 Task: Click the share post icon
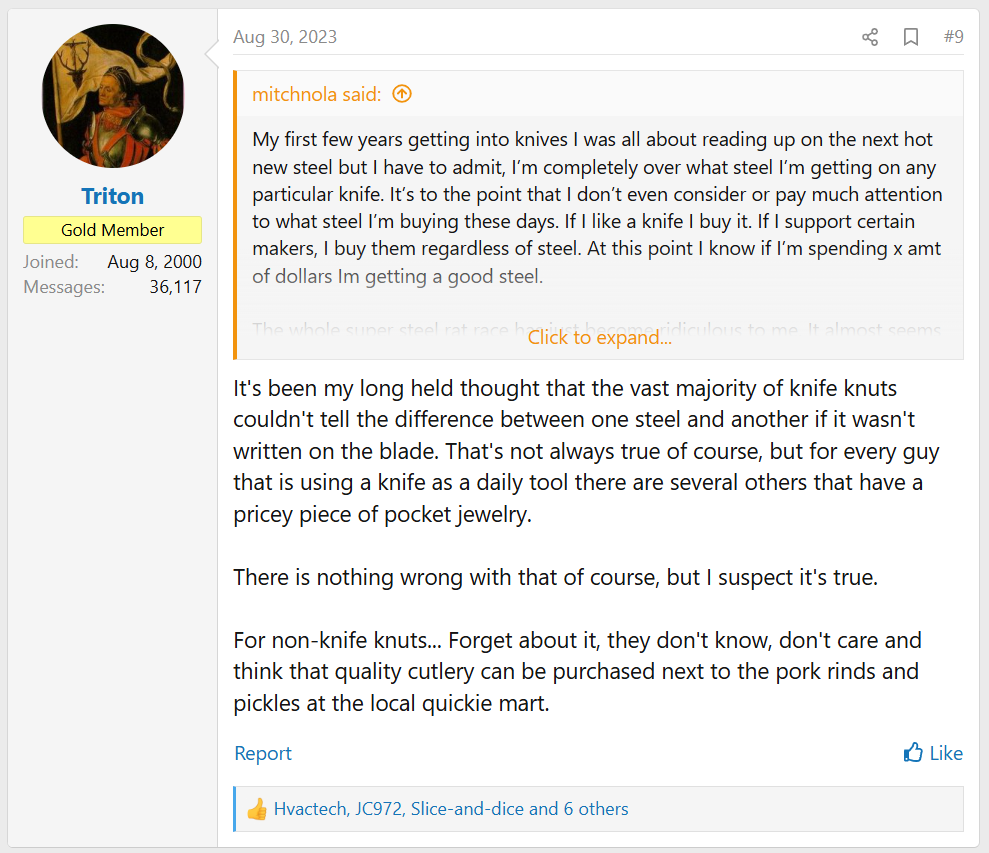[870, 37]
